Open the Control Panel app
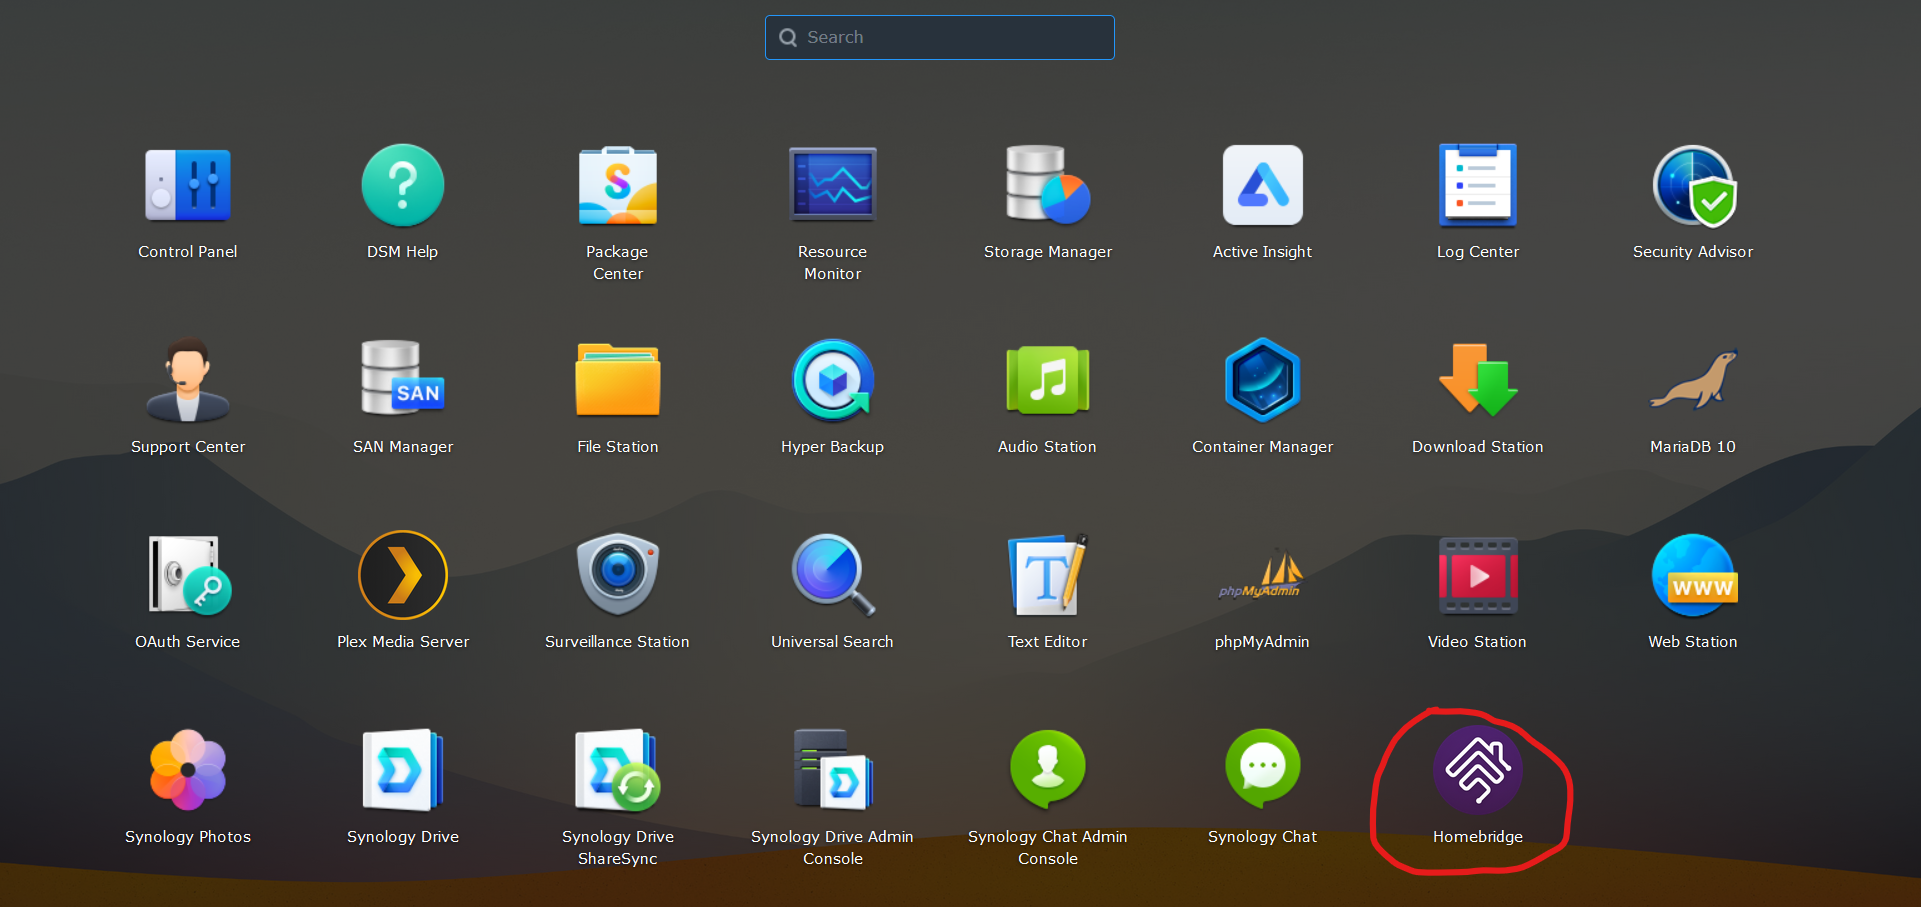This screenshot has height=907, width=1921. coord(188,186)
